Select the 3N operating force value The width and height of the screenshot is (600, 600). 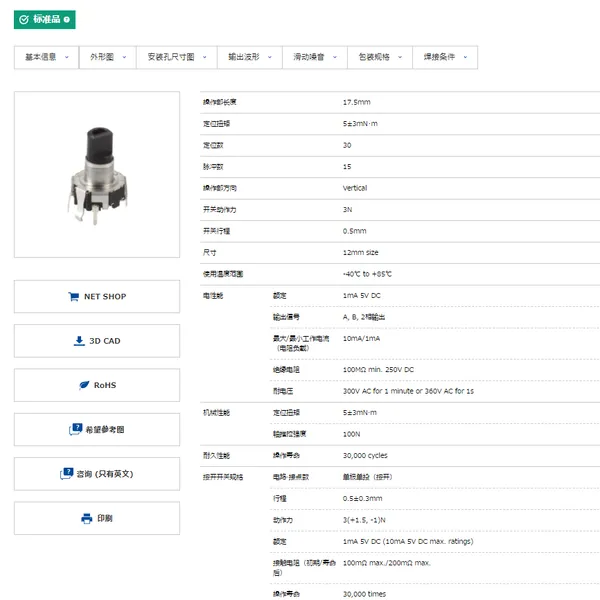click(347, 210)
